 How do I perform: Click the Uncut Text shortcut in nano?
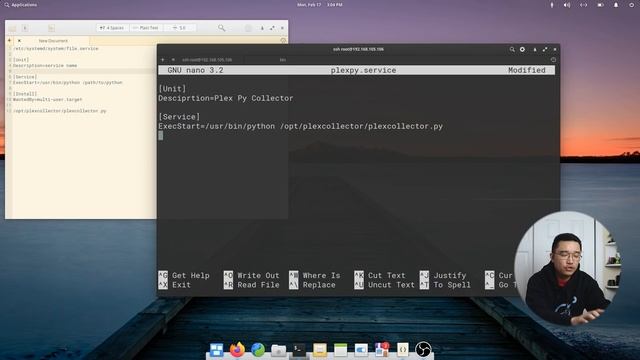pyautogui.click(x=384, y=285)
